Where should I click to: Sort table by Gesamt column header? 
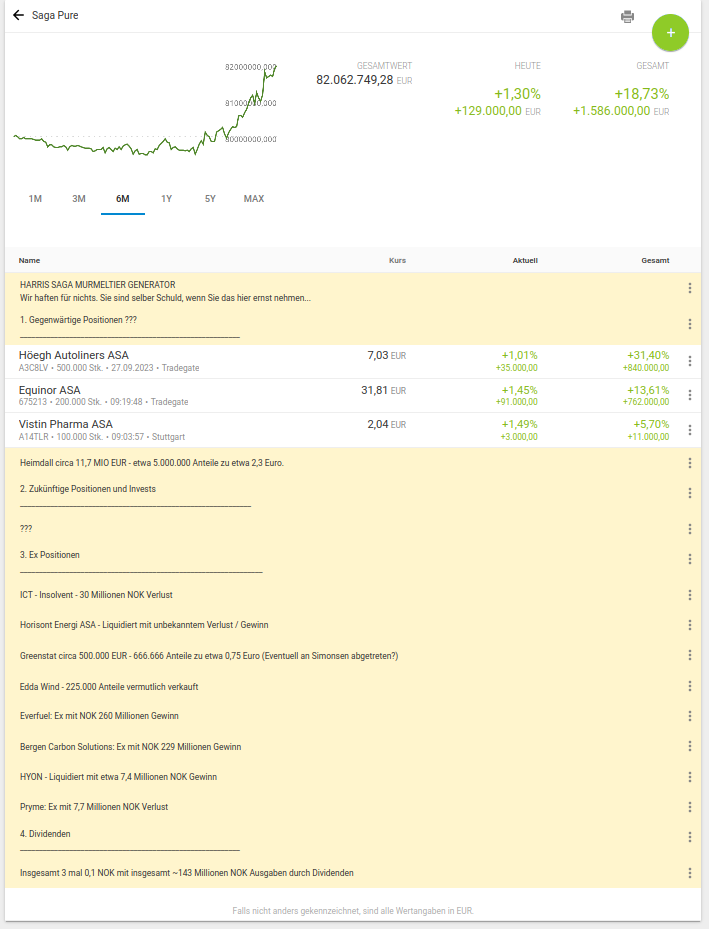tap(655, 261)
